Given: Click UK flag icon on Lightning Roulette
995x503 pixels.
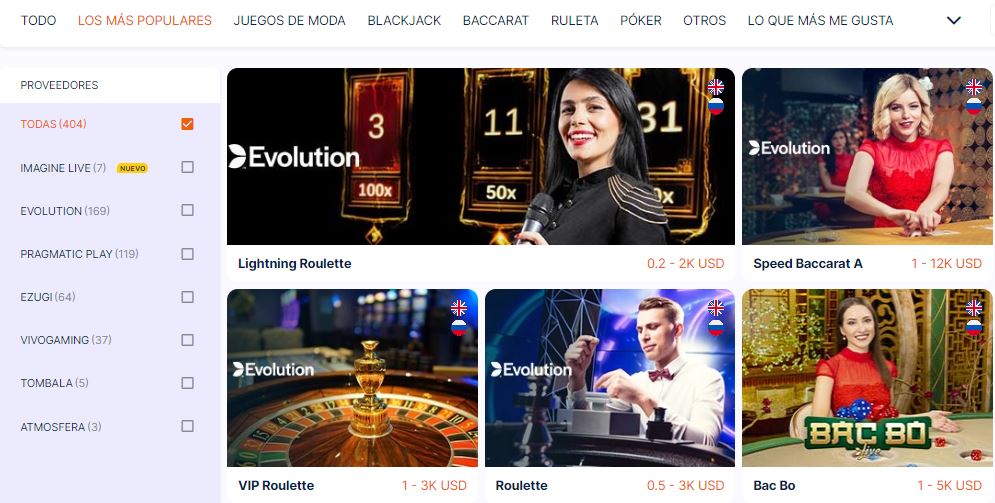Looking at the screenshot, I should click(716, 86).
